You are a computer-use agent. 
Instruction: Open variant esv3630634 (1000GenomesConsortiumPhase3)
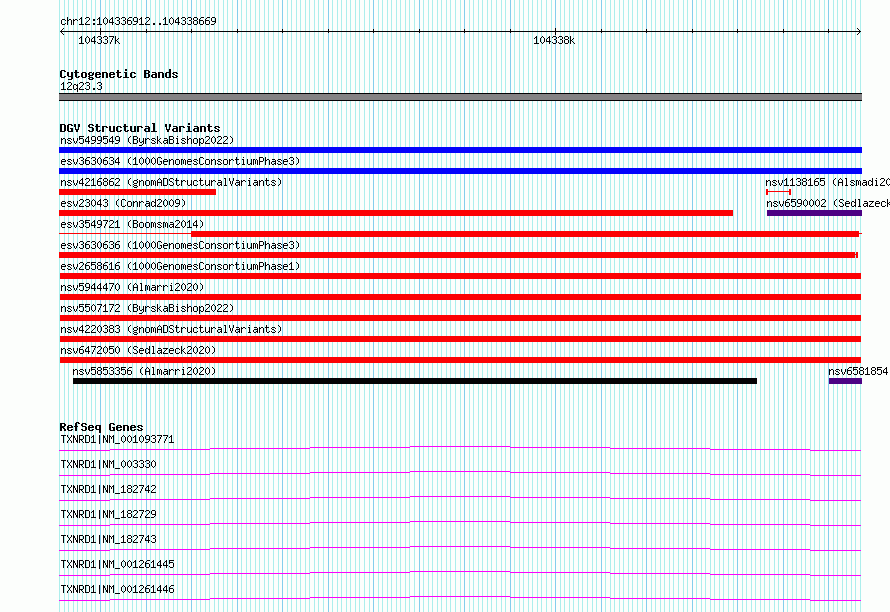180,161
